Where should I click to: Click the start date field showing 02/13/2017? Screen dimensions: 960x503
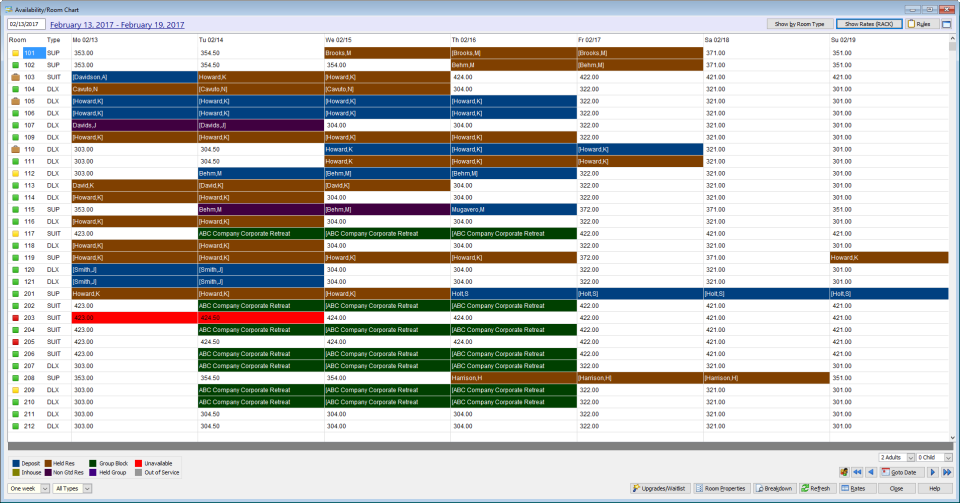click(25, 23)
